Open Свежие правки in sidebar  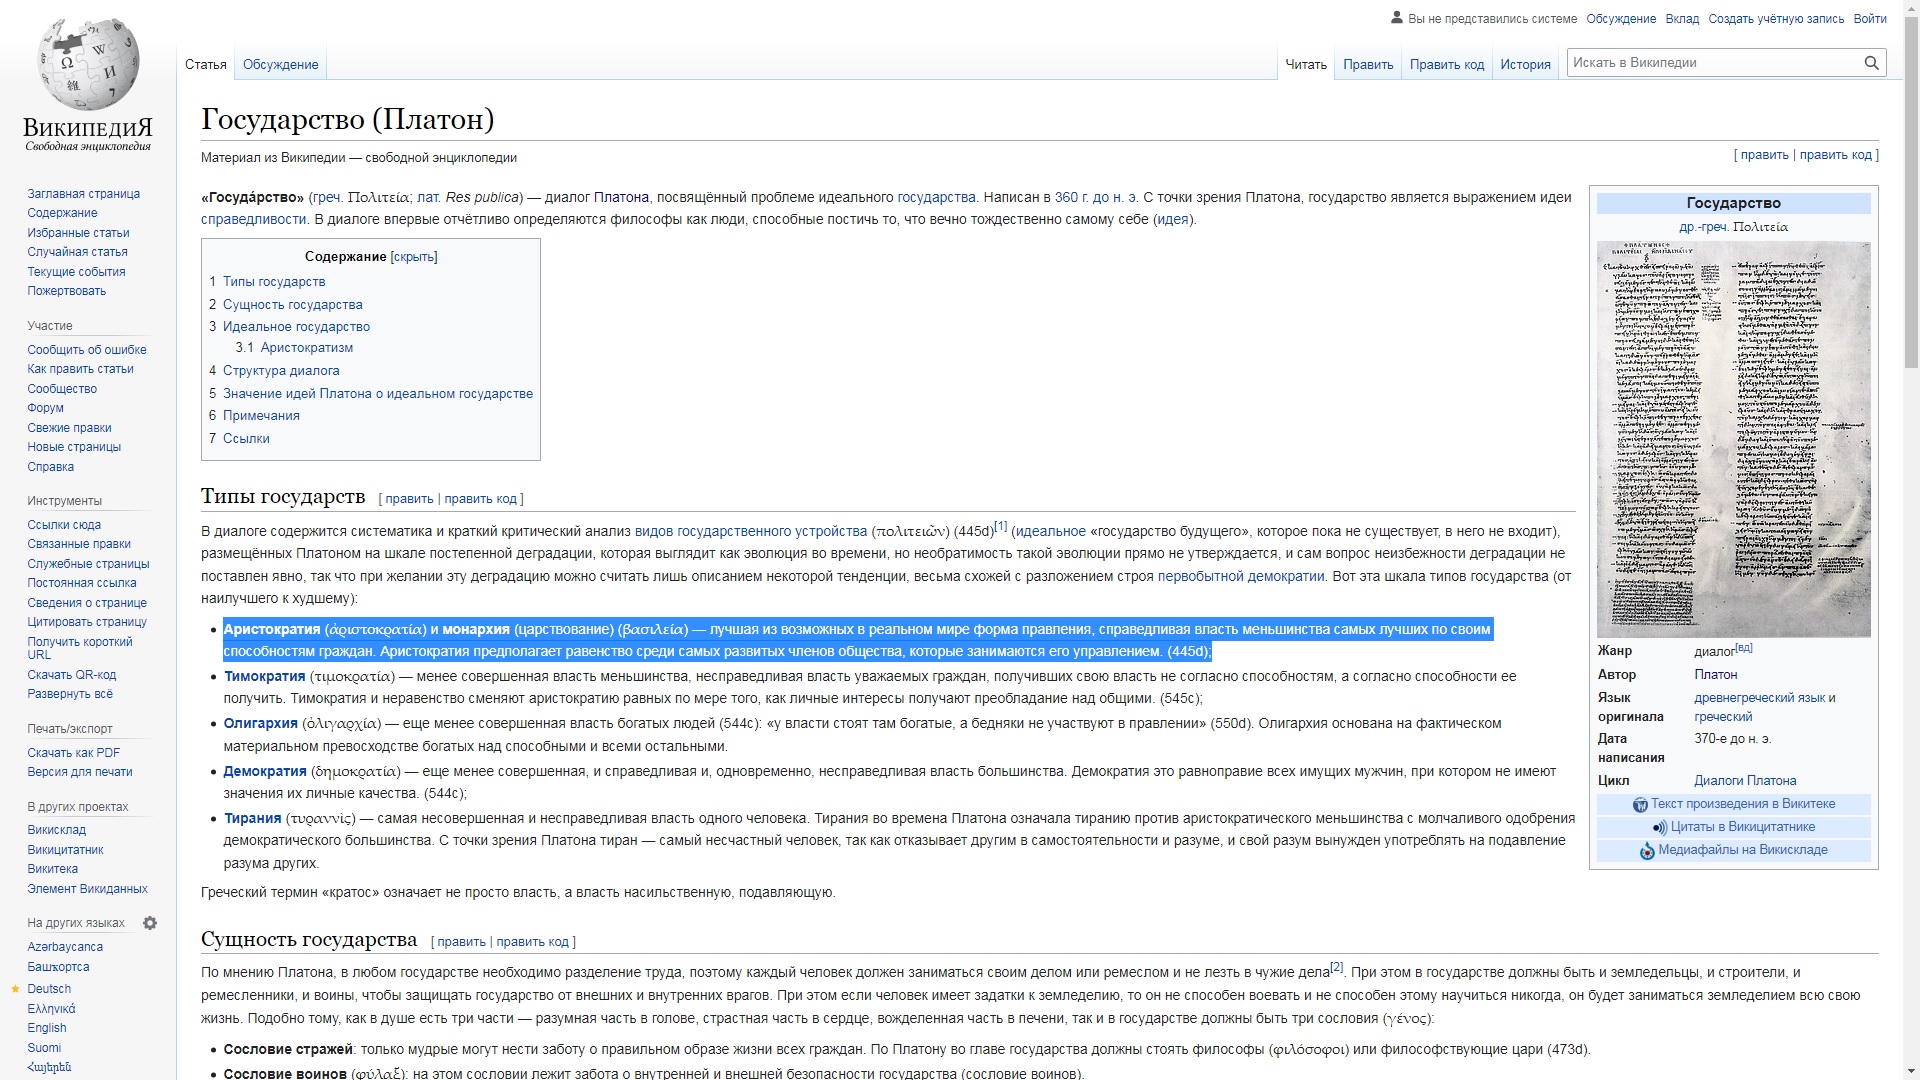click(69, 428)
